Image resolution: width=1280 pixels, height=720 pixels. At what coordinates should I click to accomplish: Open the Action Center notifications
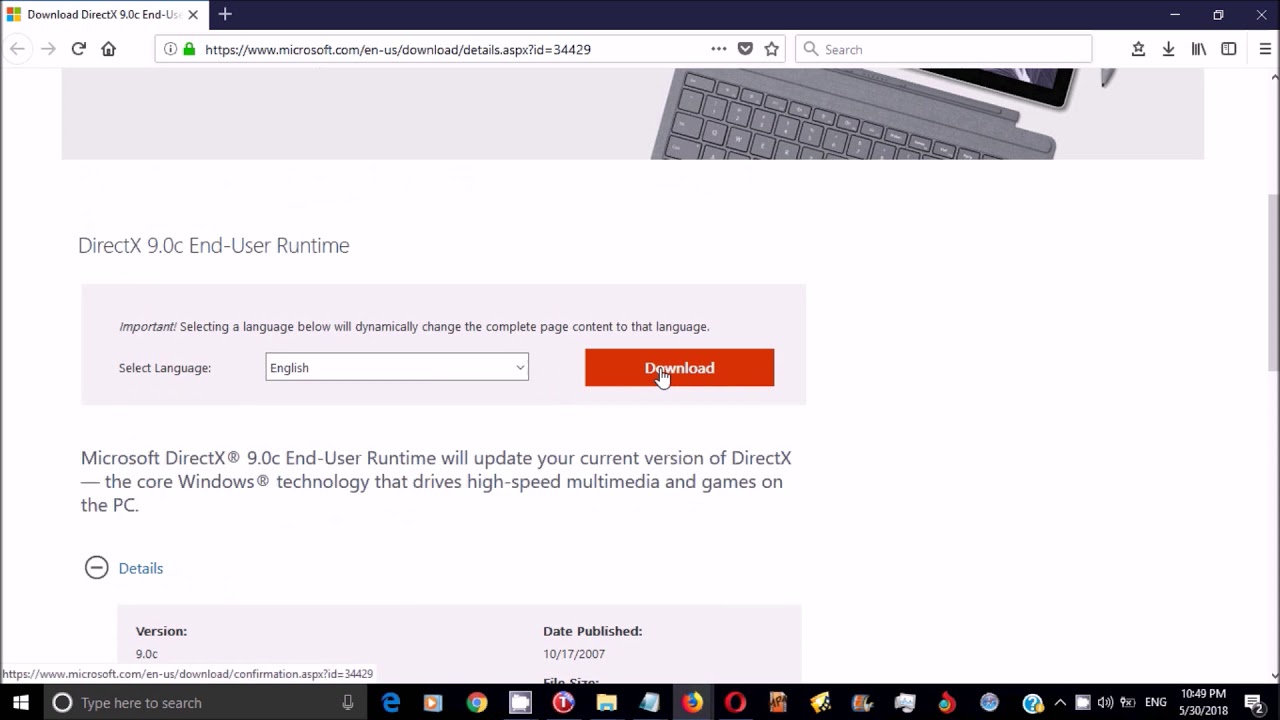(x=1253, y=703)
